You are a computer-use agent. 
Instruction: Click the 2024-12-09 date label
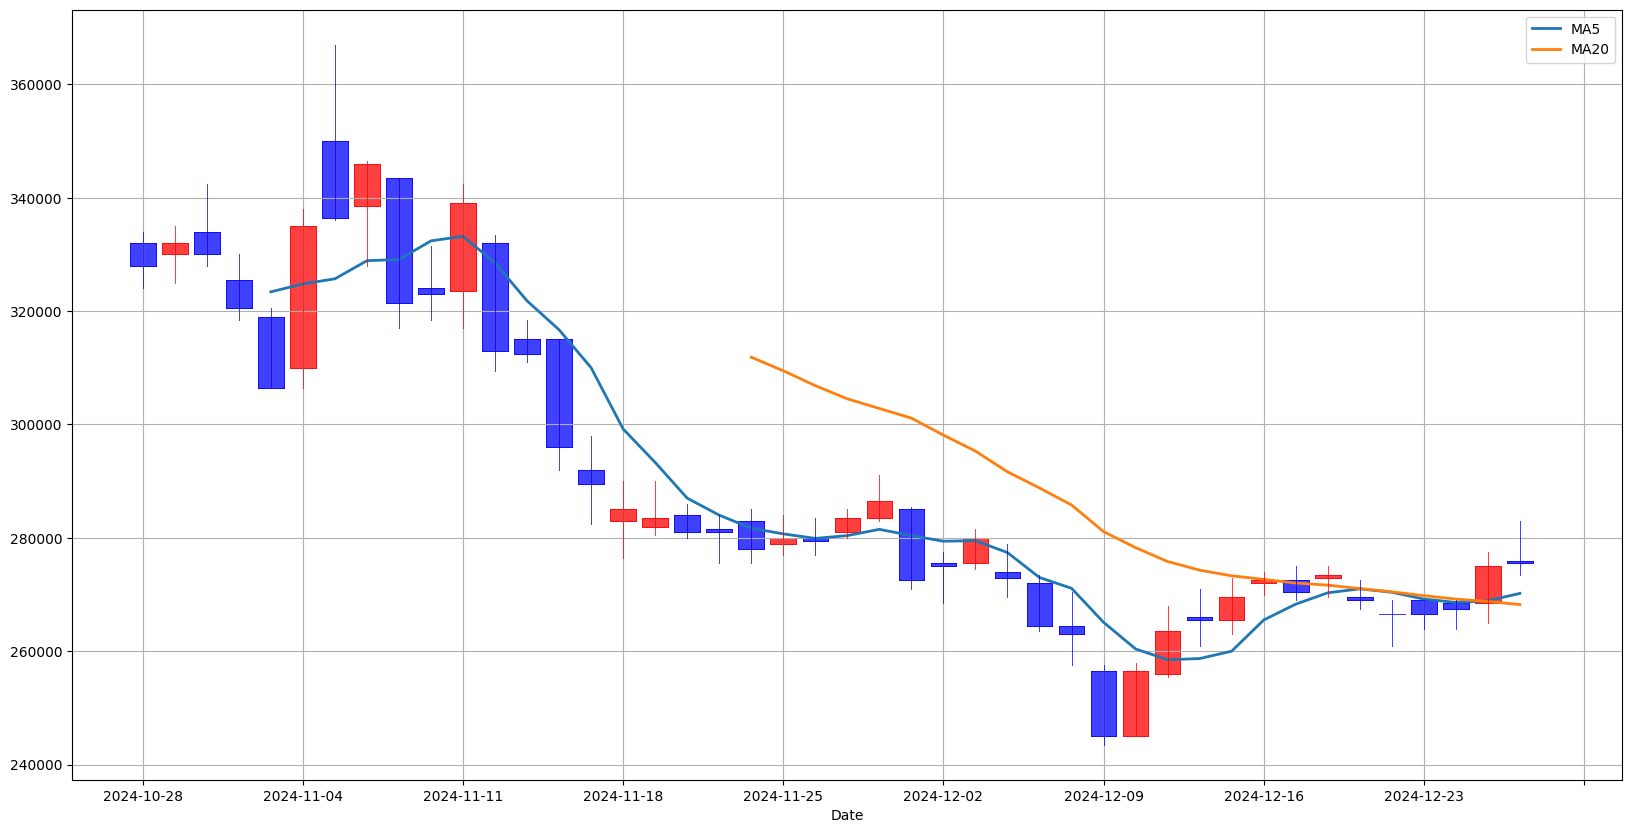coord(1104,797)
